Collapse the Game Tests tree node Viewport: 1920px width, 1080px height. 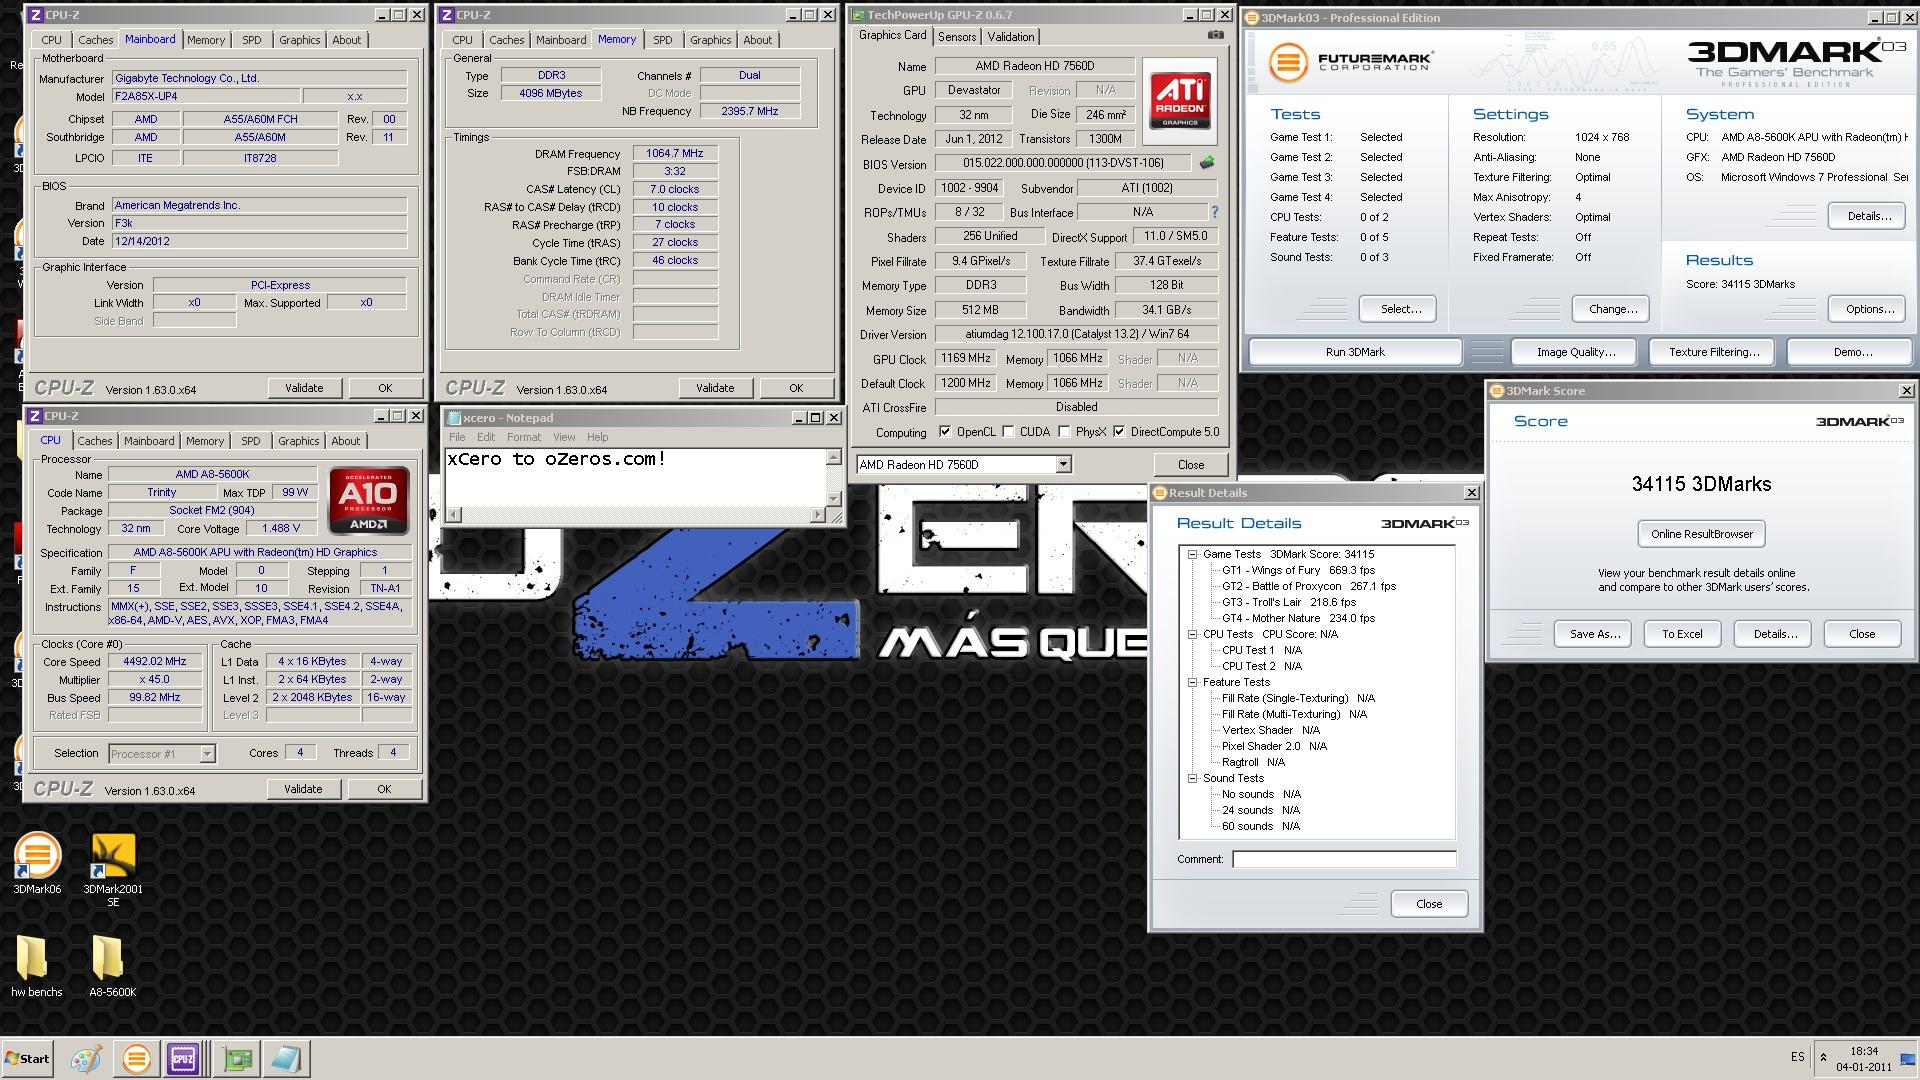(x=1192, y=554)
